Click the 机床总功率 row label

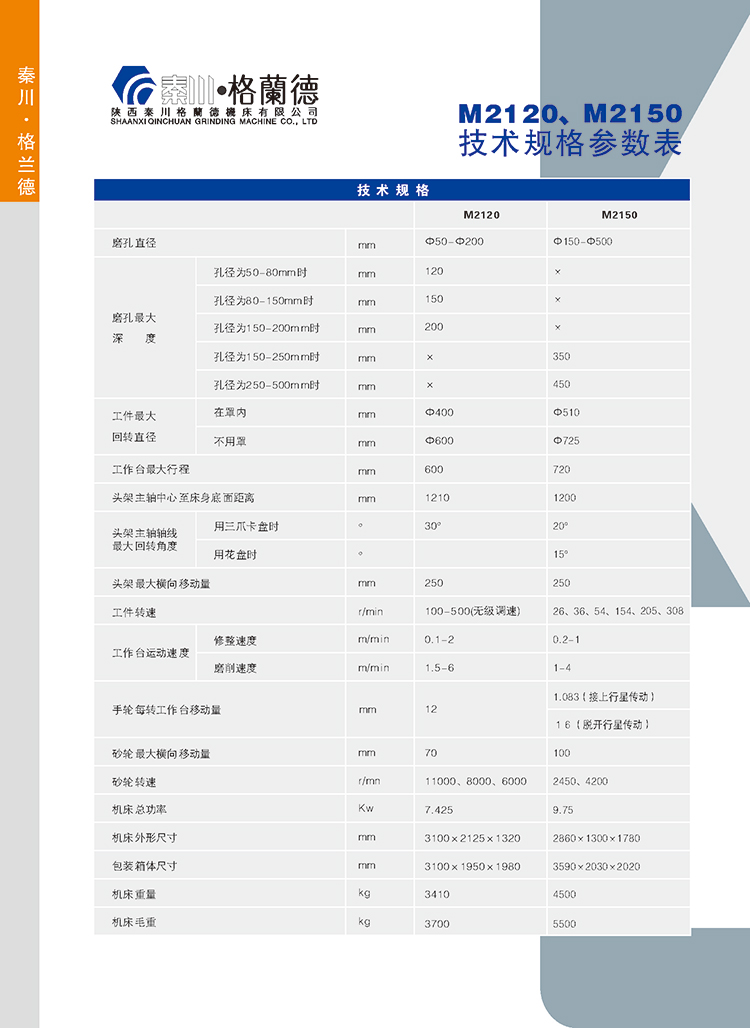pos(139,810)
